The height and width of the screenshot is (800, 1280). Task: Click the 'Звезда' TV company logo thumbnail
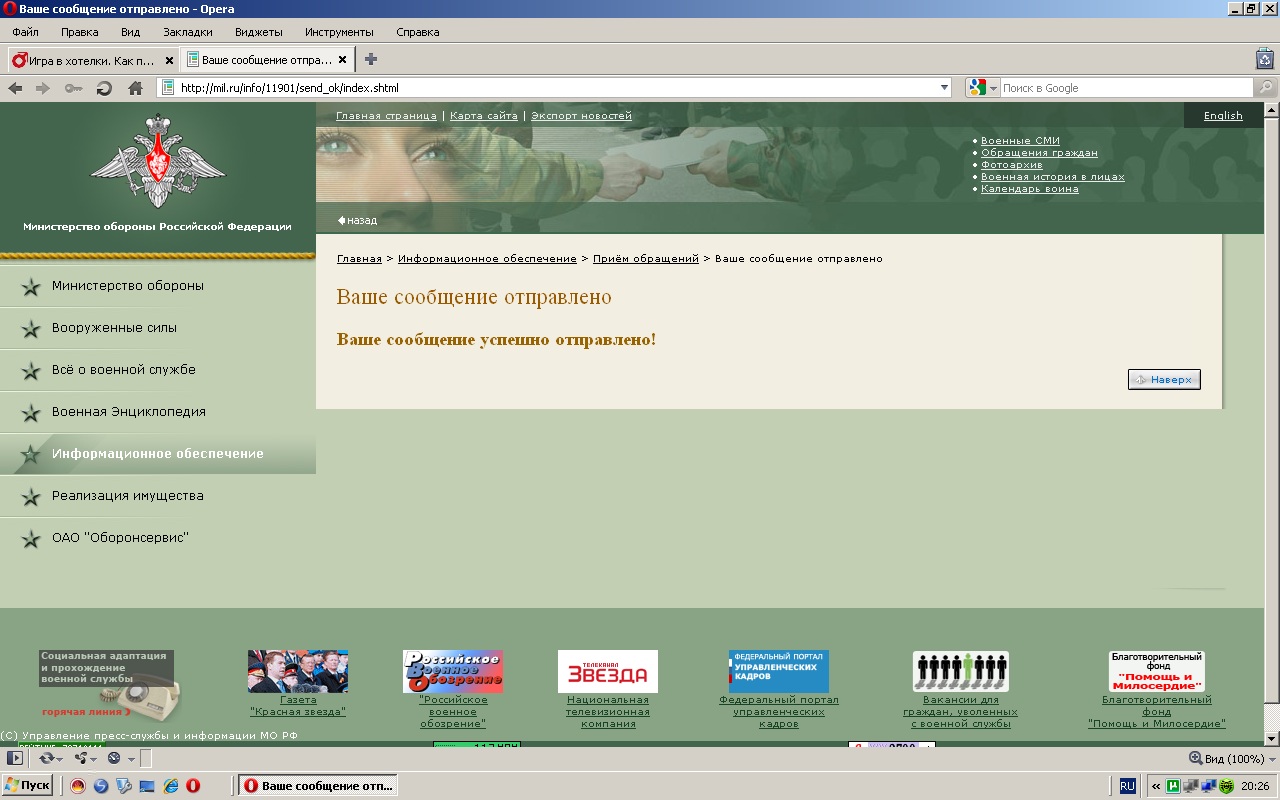[608, 671]
